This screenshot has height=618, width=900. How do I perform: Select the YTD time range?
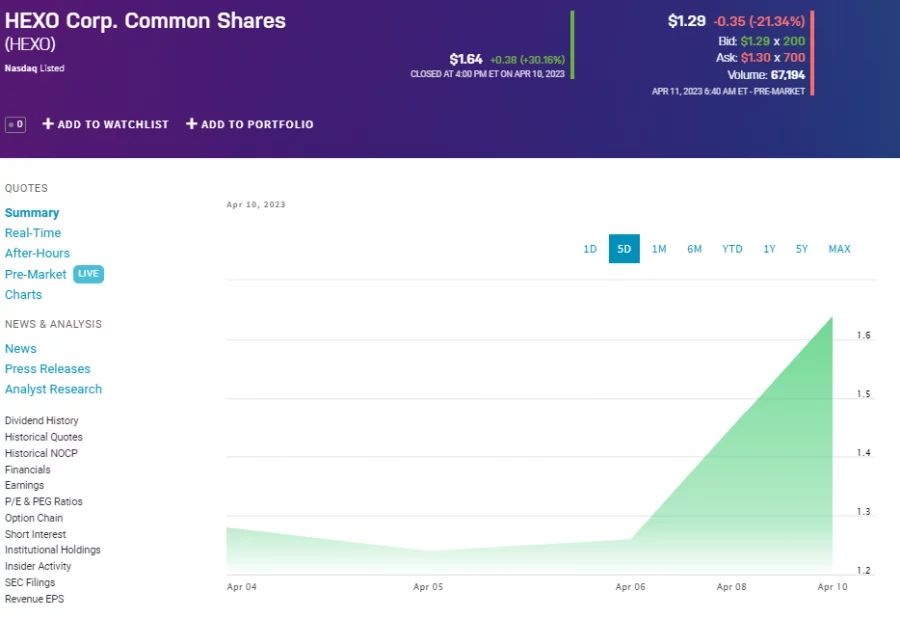(732, 249)
